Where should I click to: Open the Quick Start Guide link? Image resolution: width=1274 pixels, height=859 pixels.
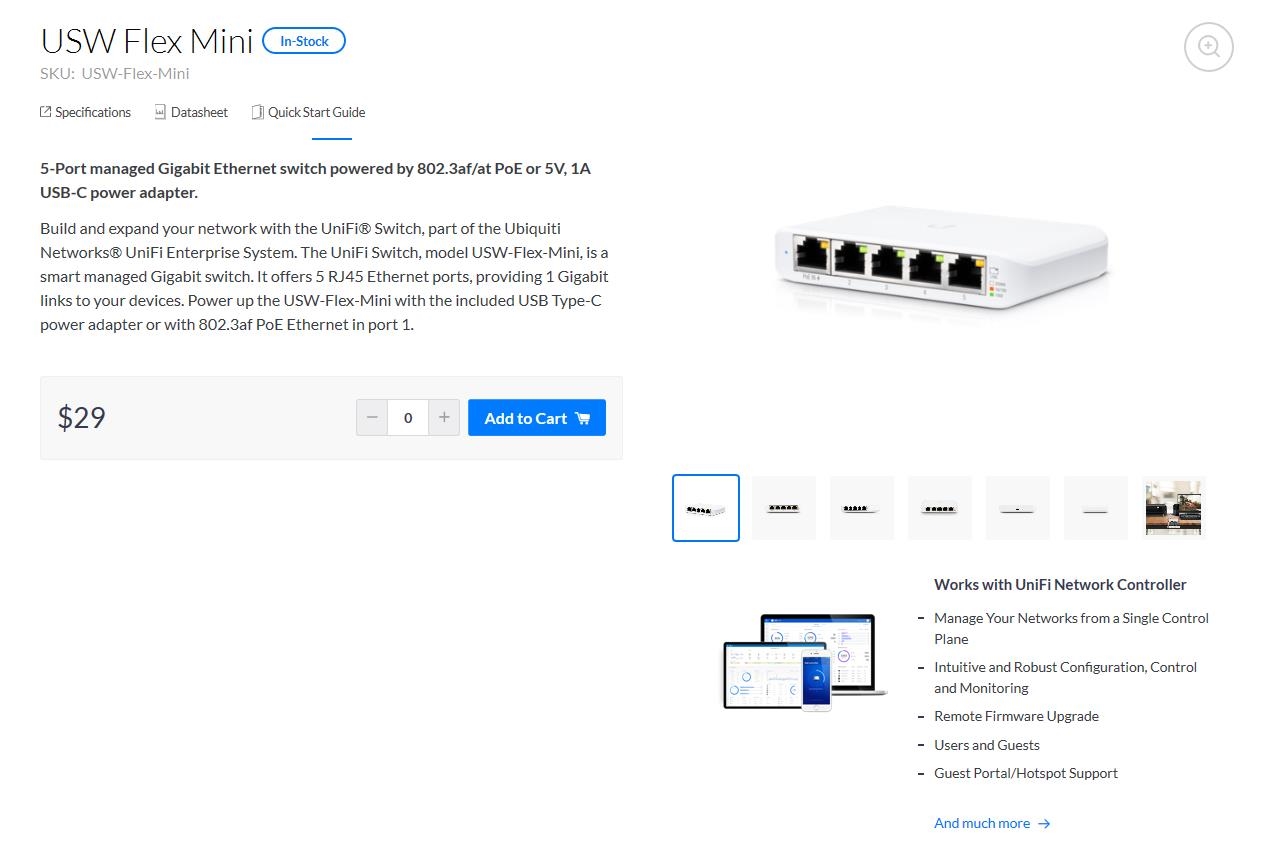click(x=316, y=112)
